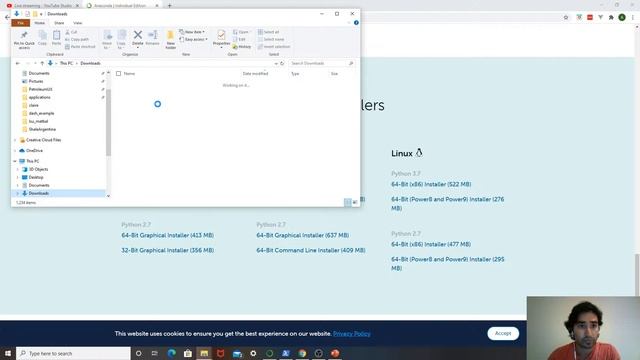The width and height of the screenshot is (640, 360).
Task: Click This PC in address breadcrumb
Action: 66,63
